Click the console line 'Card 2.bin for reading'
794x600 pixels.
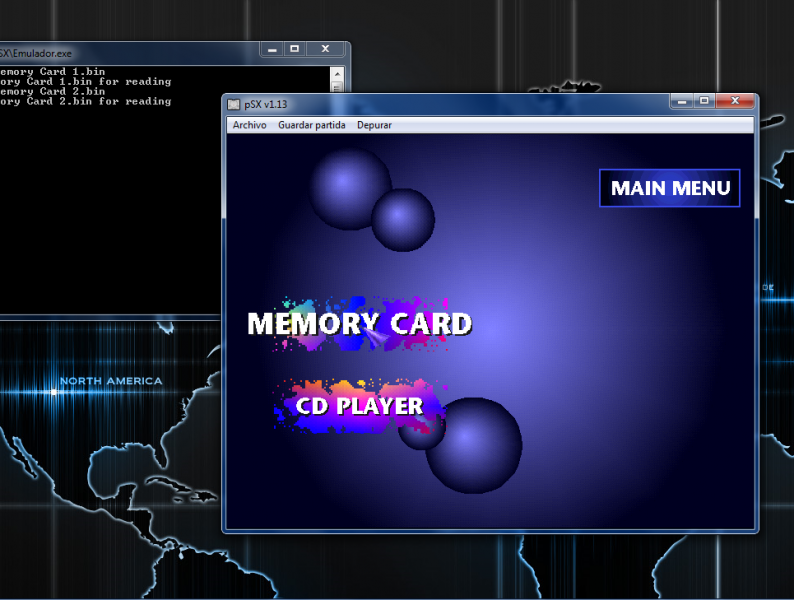click(x=86, y=101)
